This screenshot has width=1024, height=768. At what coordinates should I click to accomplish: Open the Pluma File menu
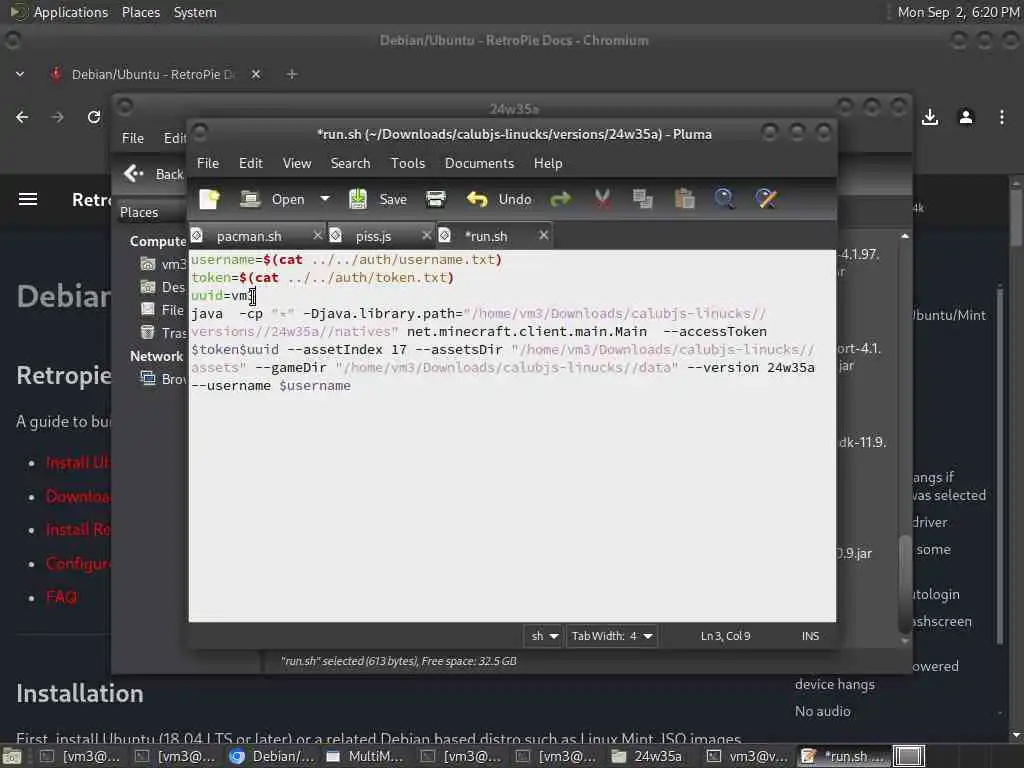pos(208,163)
